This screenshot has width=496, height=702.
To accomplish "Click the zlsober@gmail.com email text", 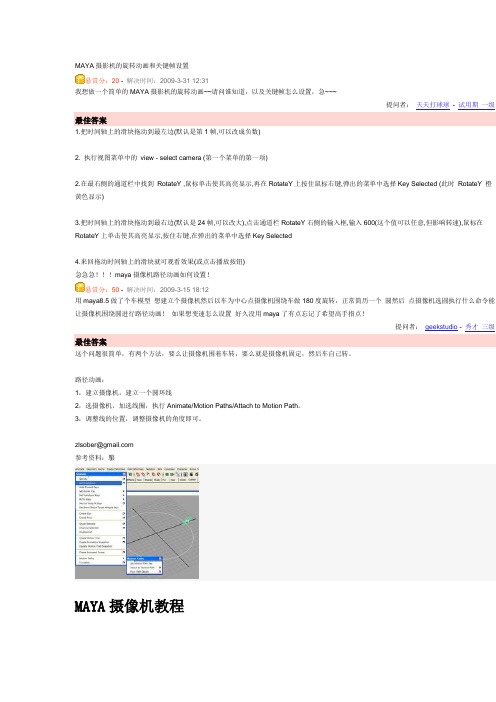I will click(104, 445).
